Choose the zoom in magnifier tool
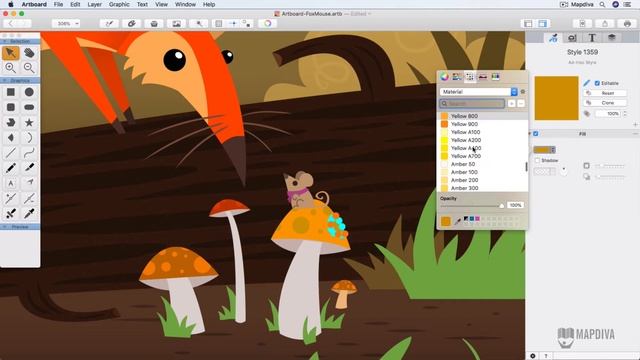This screenshot has height=360, width=640. (x=11, y=68)
